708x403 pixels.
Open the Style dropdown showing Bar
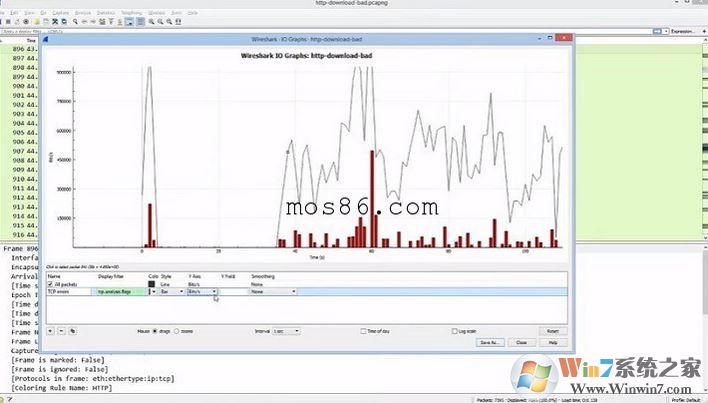pos(172,292)
